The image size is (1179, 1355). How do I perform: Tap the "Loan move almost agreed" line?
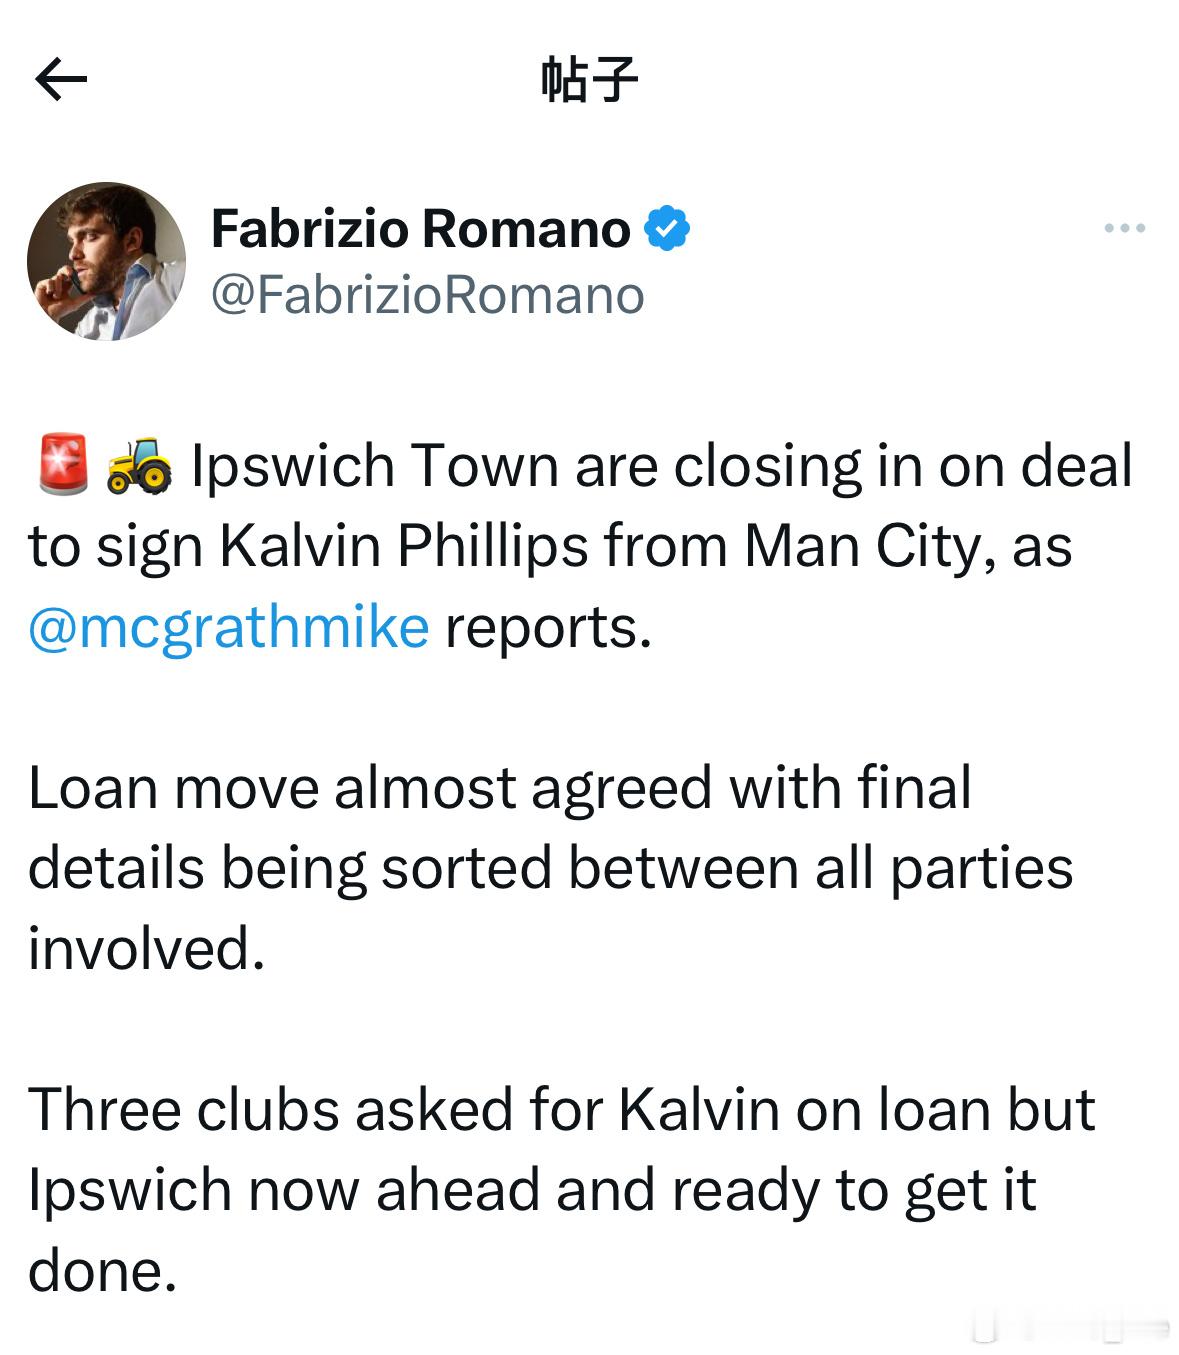tap(500, 788)
